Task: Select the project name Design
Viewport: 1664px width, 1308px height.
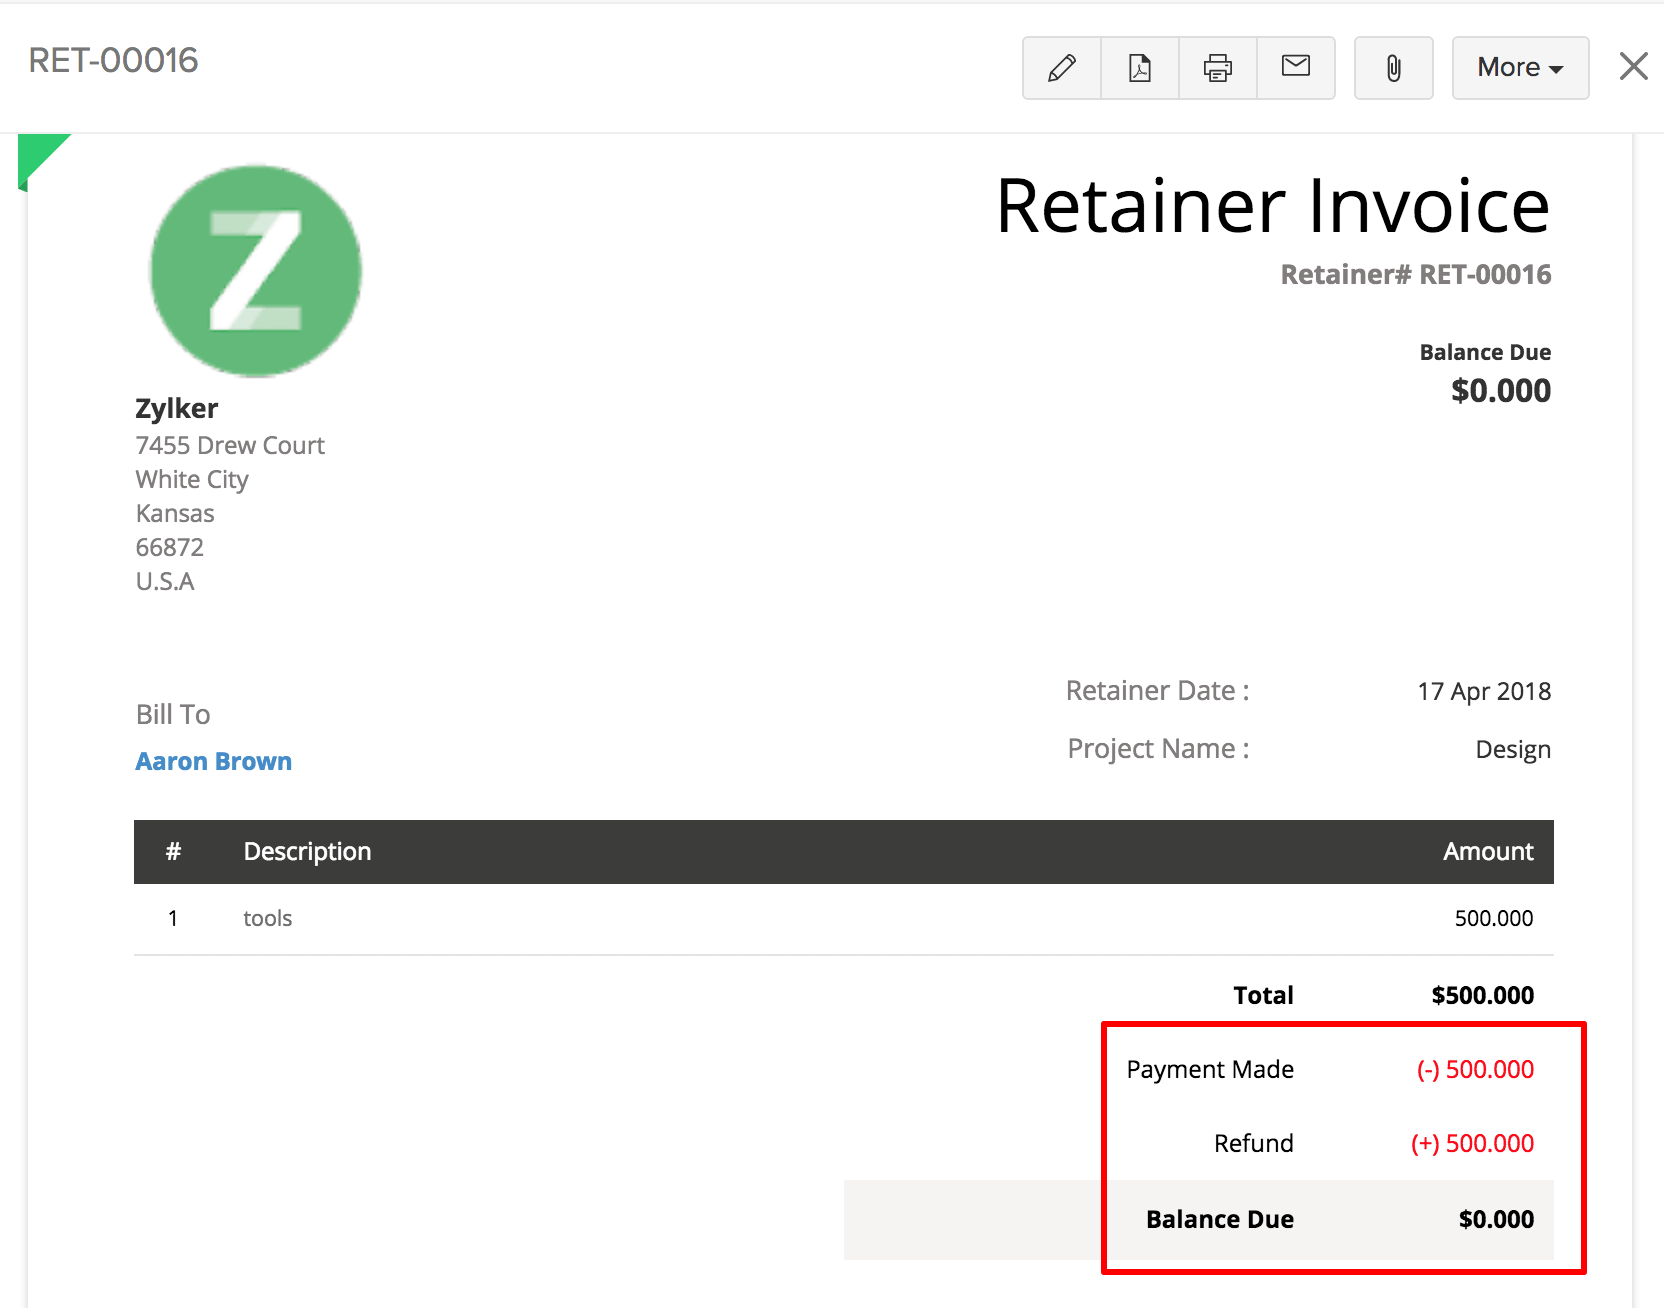Action: (x=1512, y=748)
